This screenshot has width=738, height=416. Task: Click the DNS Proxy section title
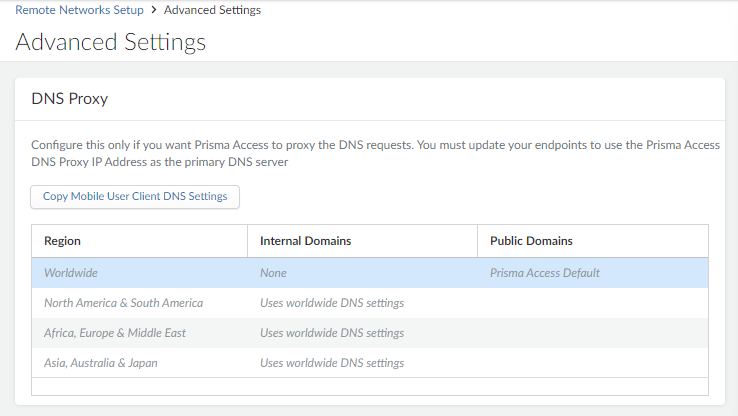coord(70,99)
